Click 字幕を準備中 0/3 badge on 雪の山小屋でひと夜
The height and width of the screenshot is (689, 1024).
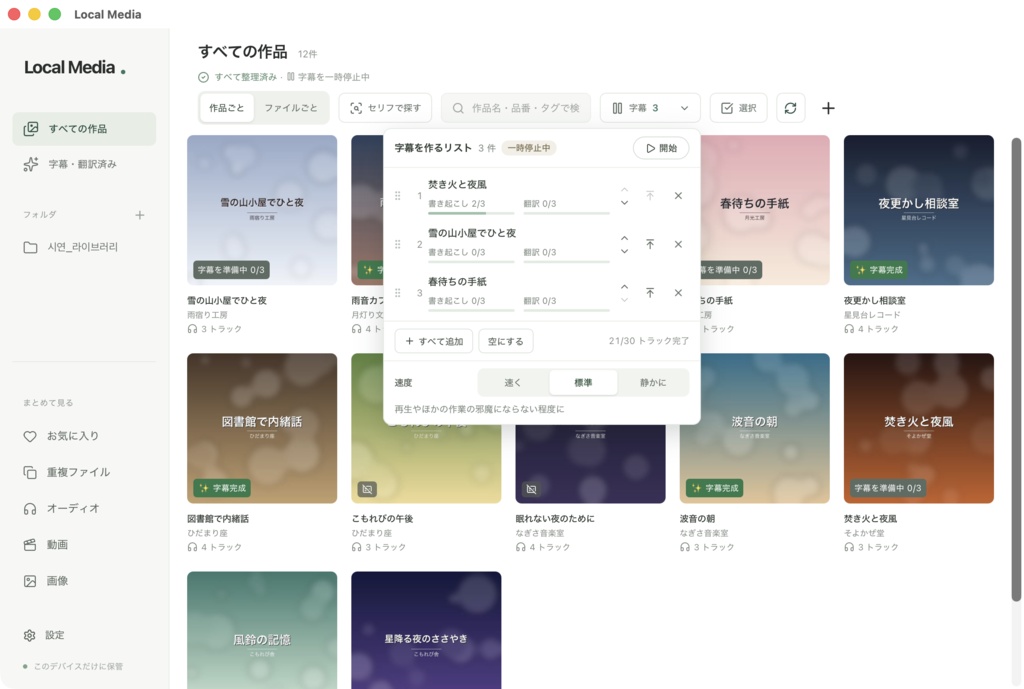pos(232,270)
